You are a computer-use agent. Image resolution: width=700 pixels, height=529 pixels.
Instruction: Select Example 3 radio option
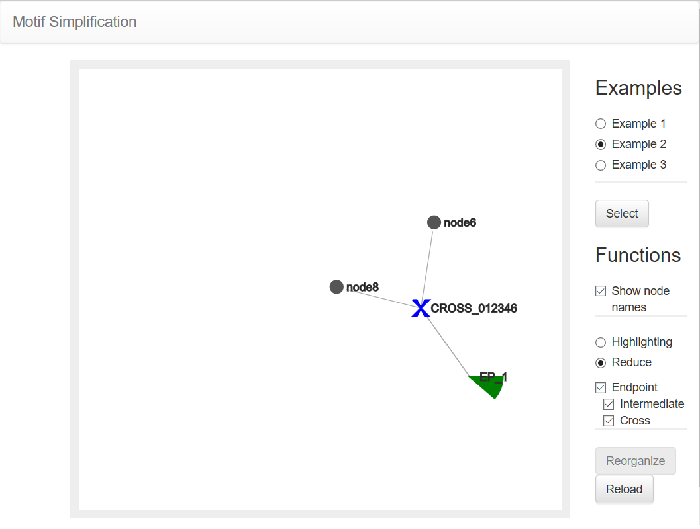point(600,165)
